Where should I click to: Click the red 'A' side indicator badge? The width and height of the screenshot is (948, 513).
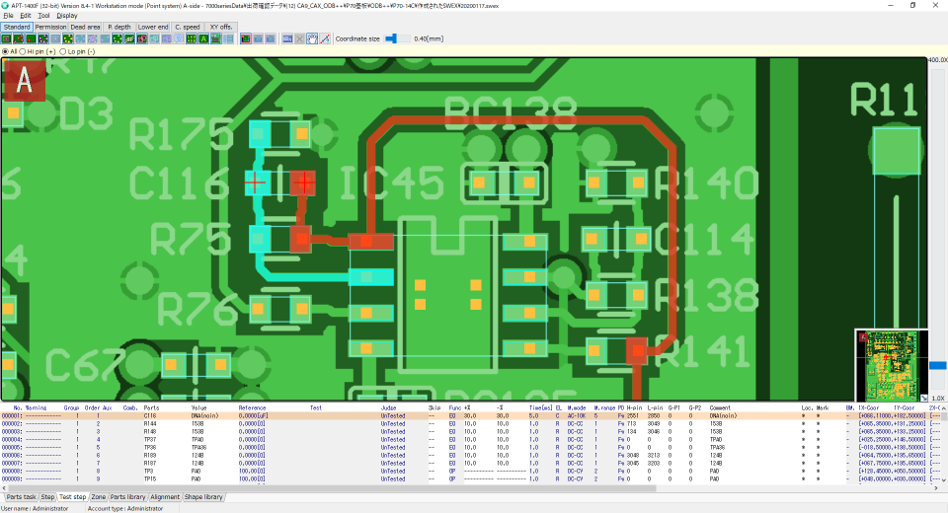pos(24,80)
